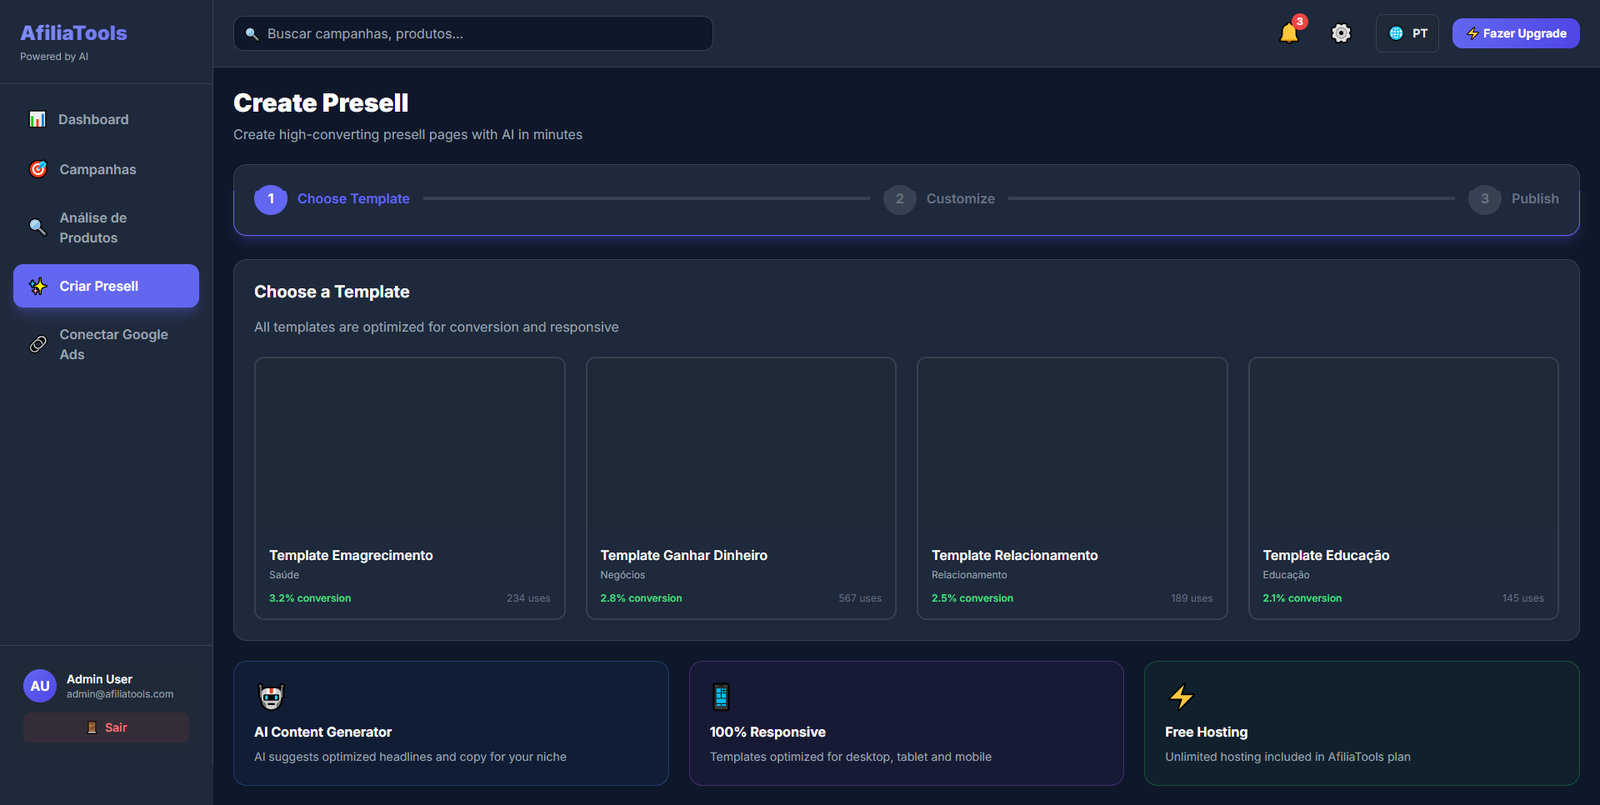Image resolution: width=1600 pixels, height=805 pixels.
Task: Click the magnifier icon beside Análise de Produtos
Action: [38, 227]
